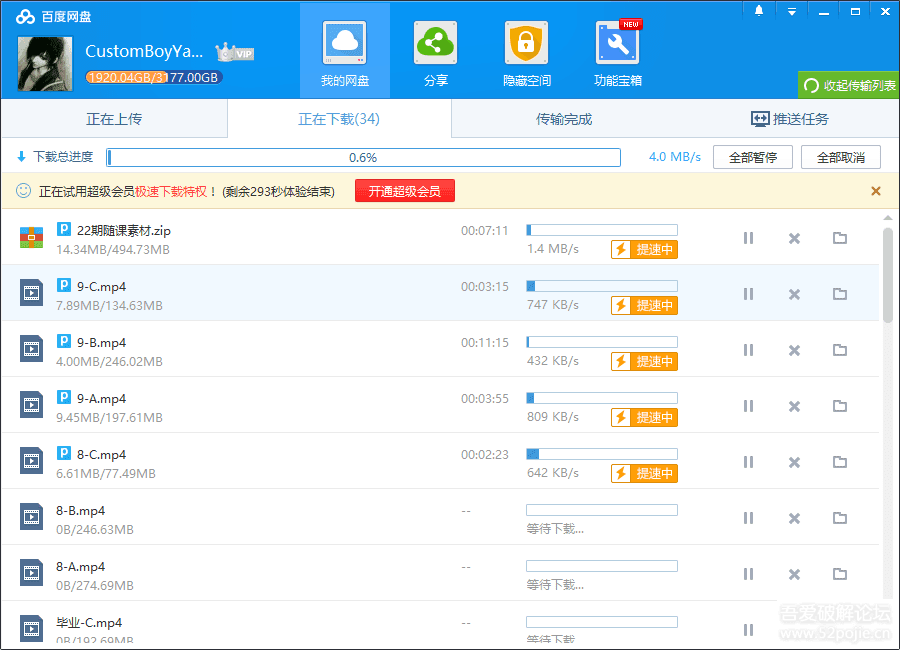Switch to the 正在上传 tab

click(x=114, y=119)
